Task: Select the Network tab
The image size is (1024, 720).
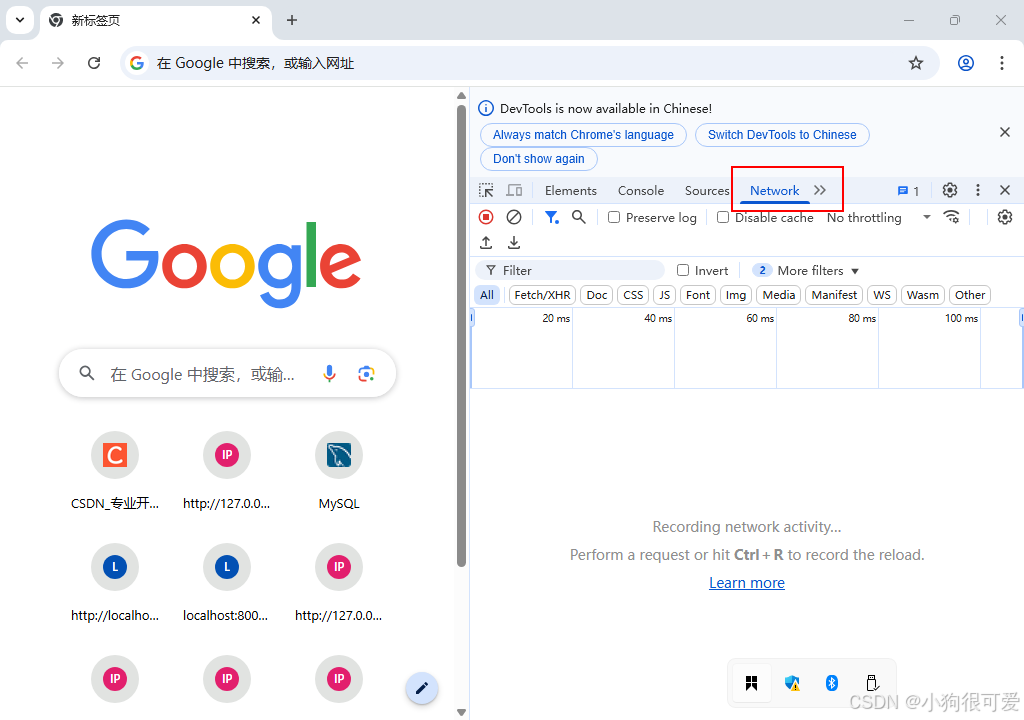Action: tap(775, 190)
